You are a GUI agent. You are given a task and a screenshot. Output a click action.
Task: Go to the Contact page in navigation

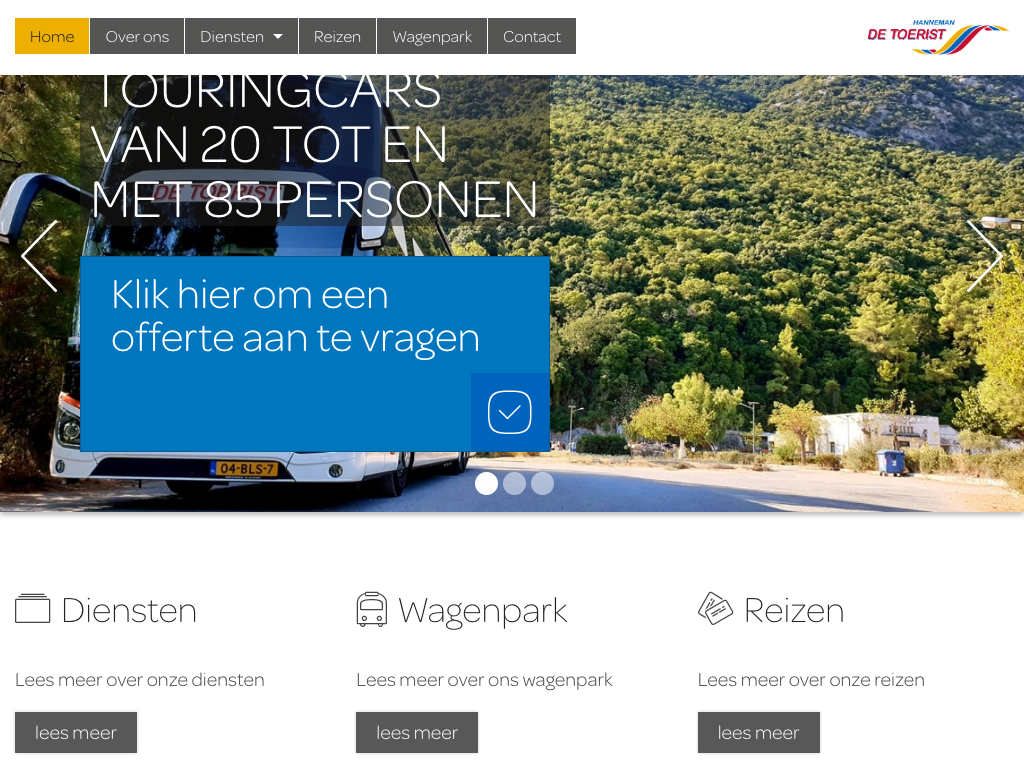pos(532,37)
